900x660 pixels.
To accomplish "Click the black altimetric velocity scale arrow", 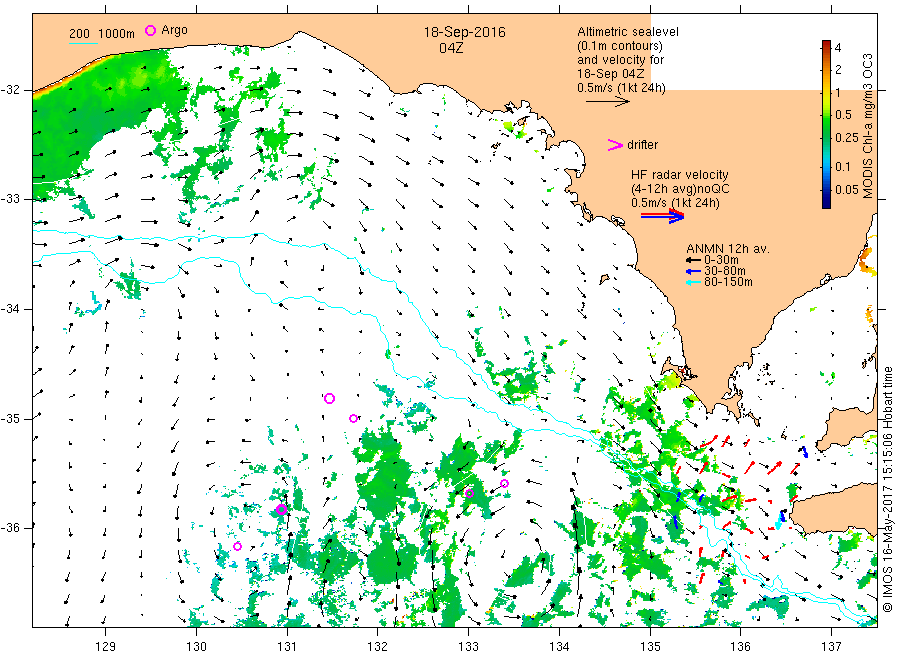I will coord(608,102).
